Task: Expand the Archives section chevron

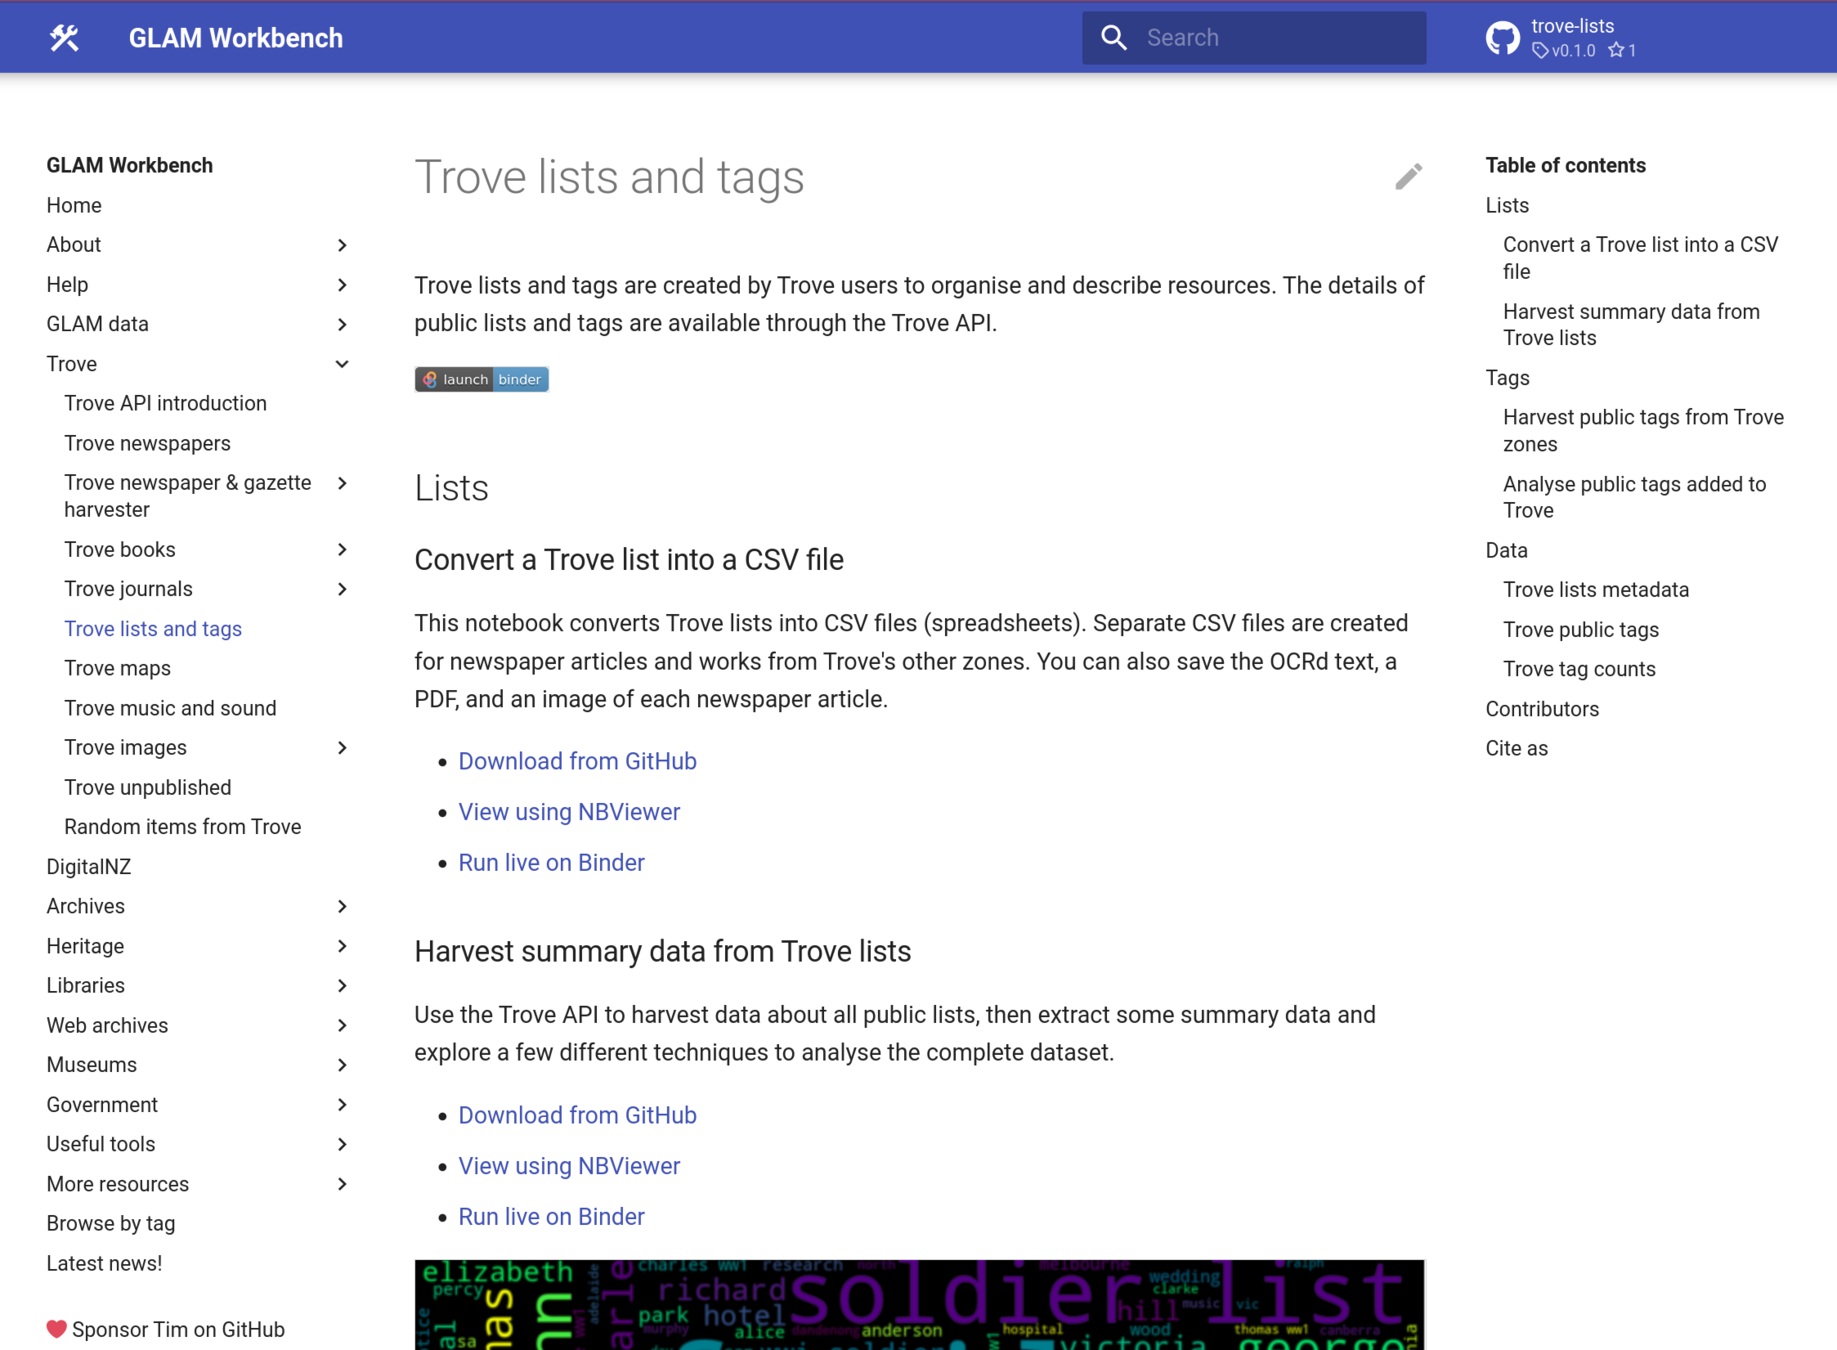Action: [x=342, y=906]
